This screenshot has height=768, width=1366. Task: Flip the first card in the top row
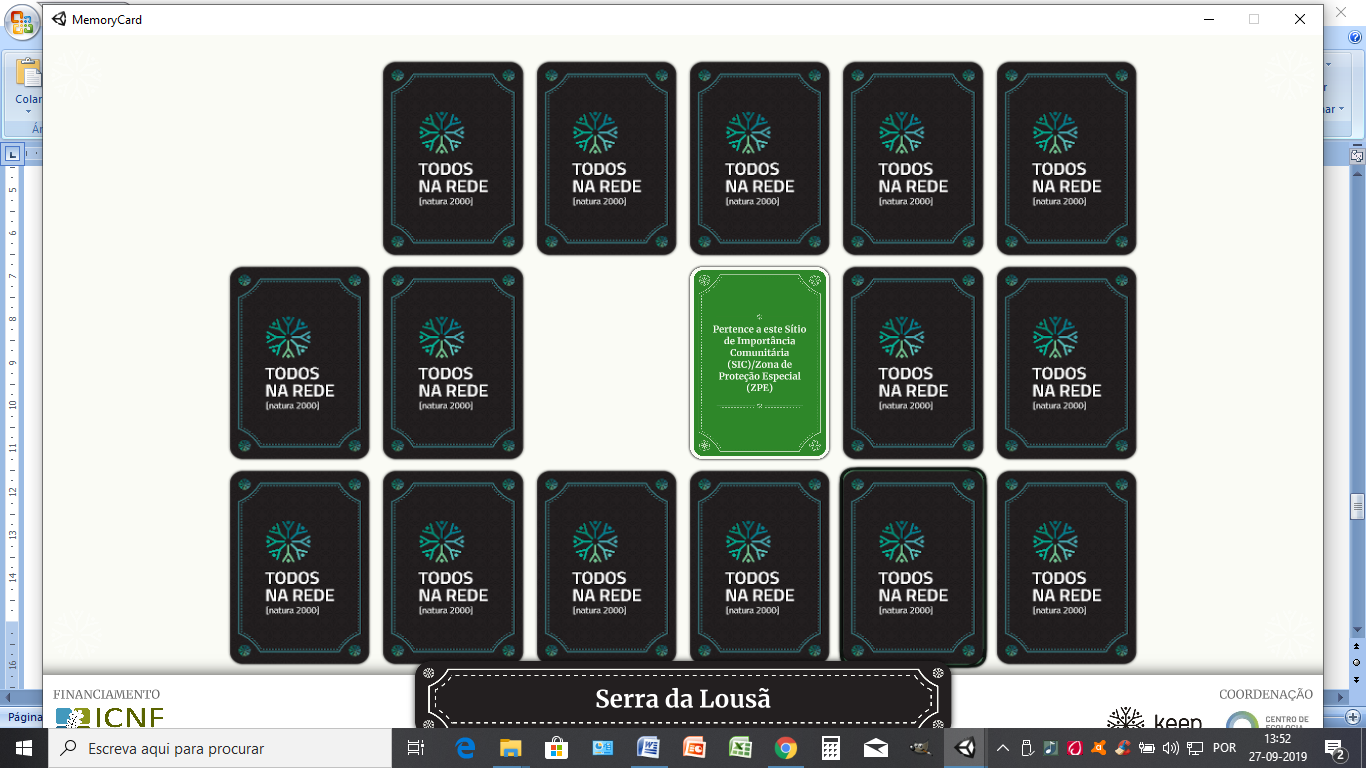point(453,158)
